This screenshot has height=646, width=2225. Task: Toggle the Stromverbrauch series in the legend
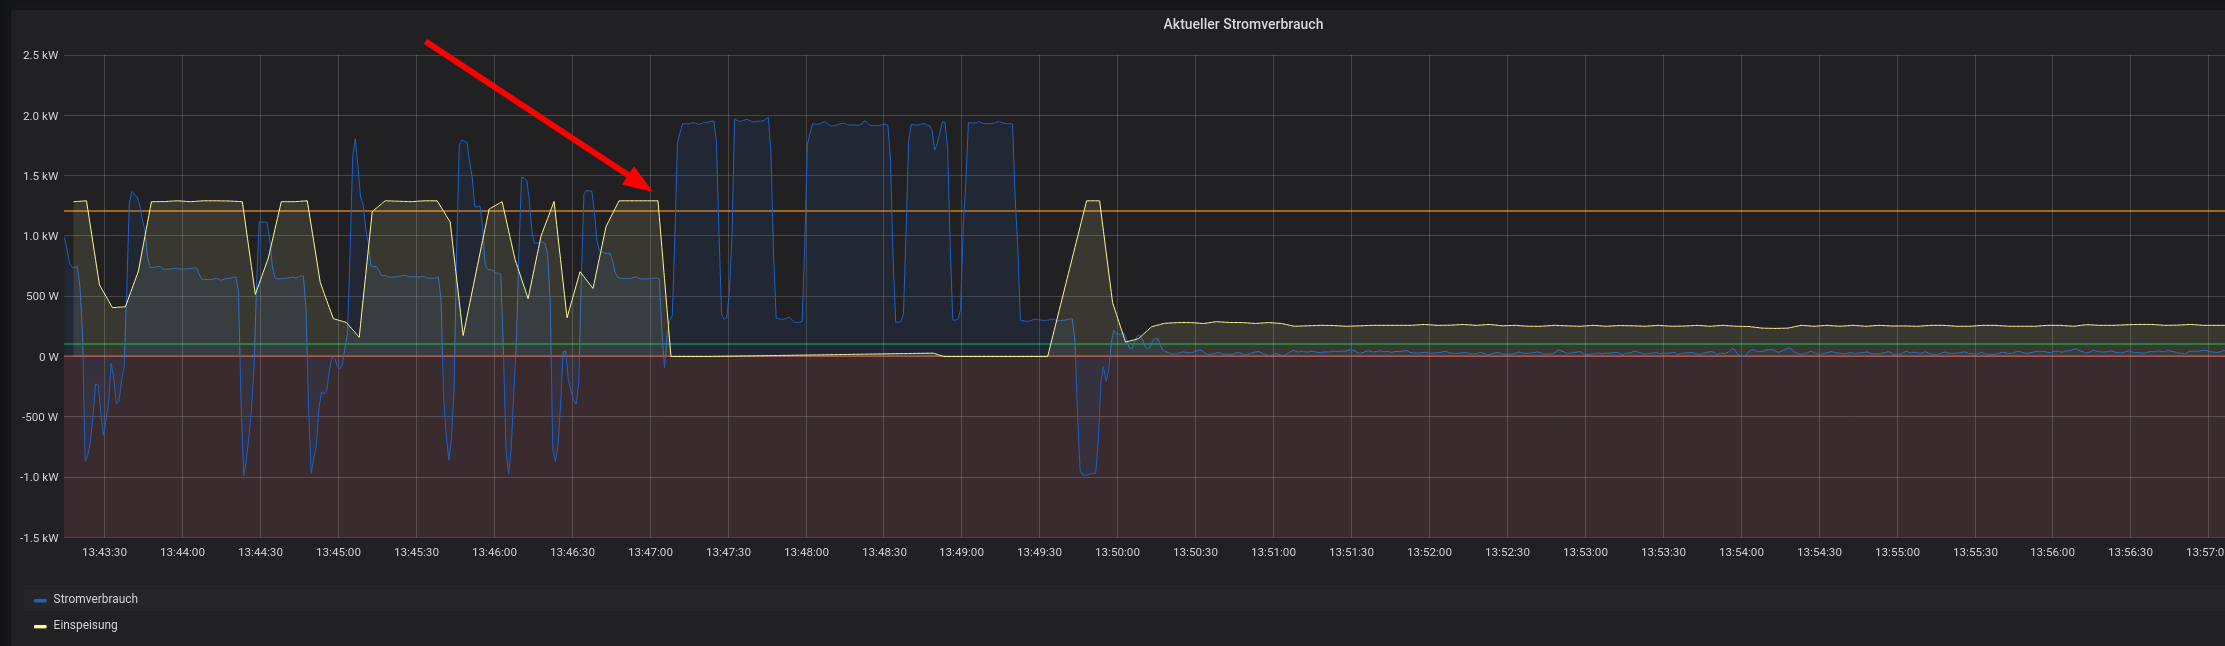tap(96, 599)
